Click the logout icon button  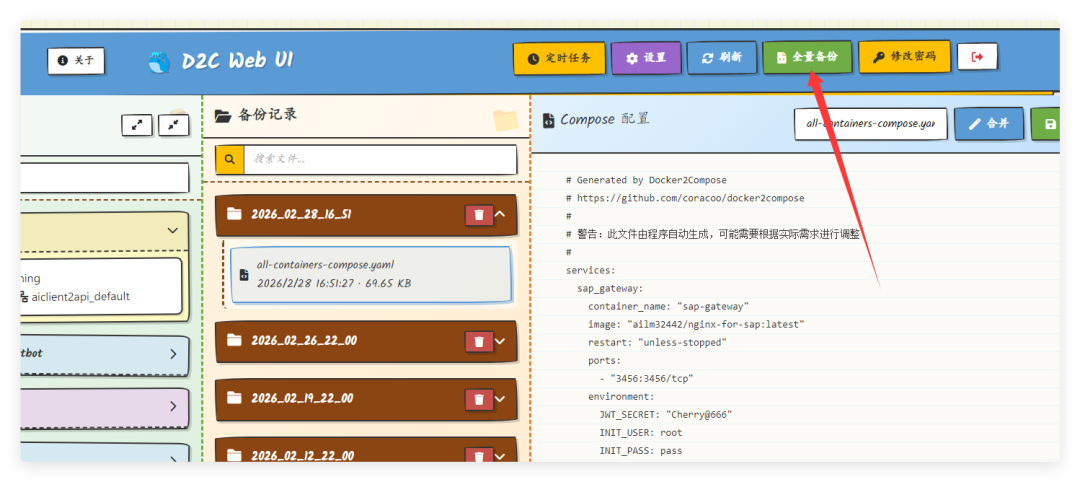pos(977,56)
